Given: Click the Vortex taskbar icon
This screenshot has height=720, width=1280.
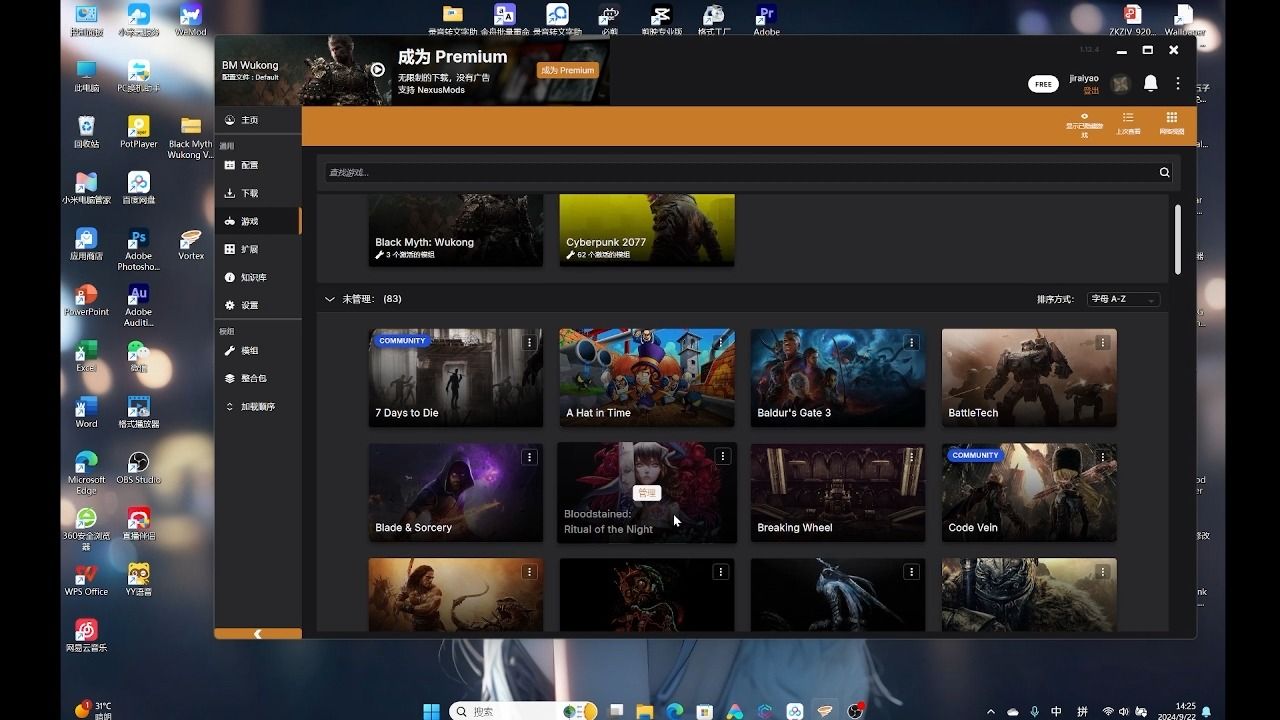Looking at the screenshot, I should (825, 711).
